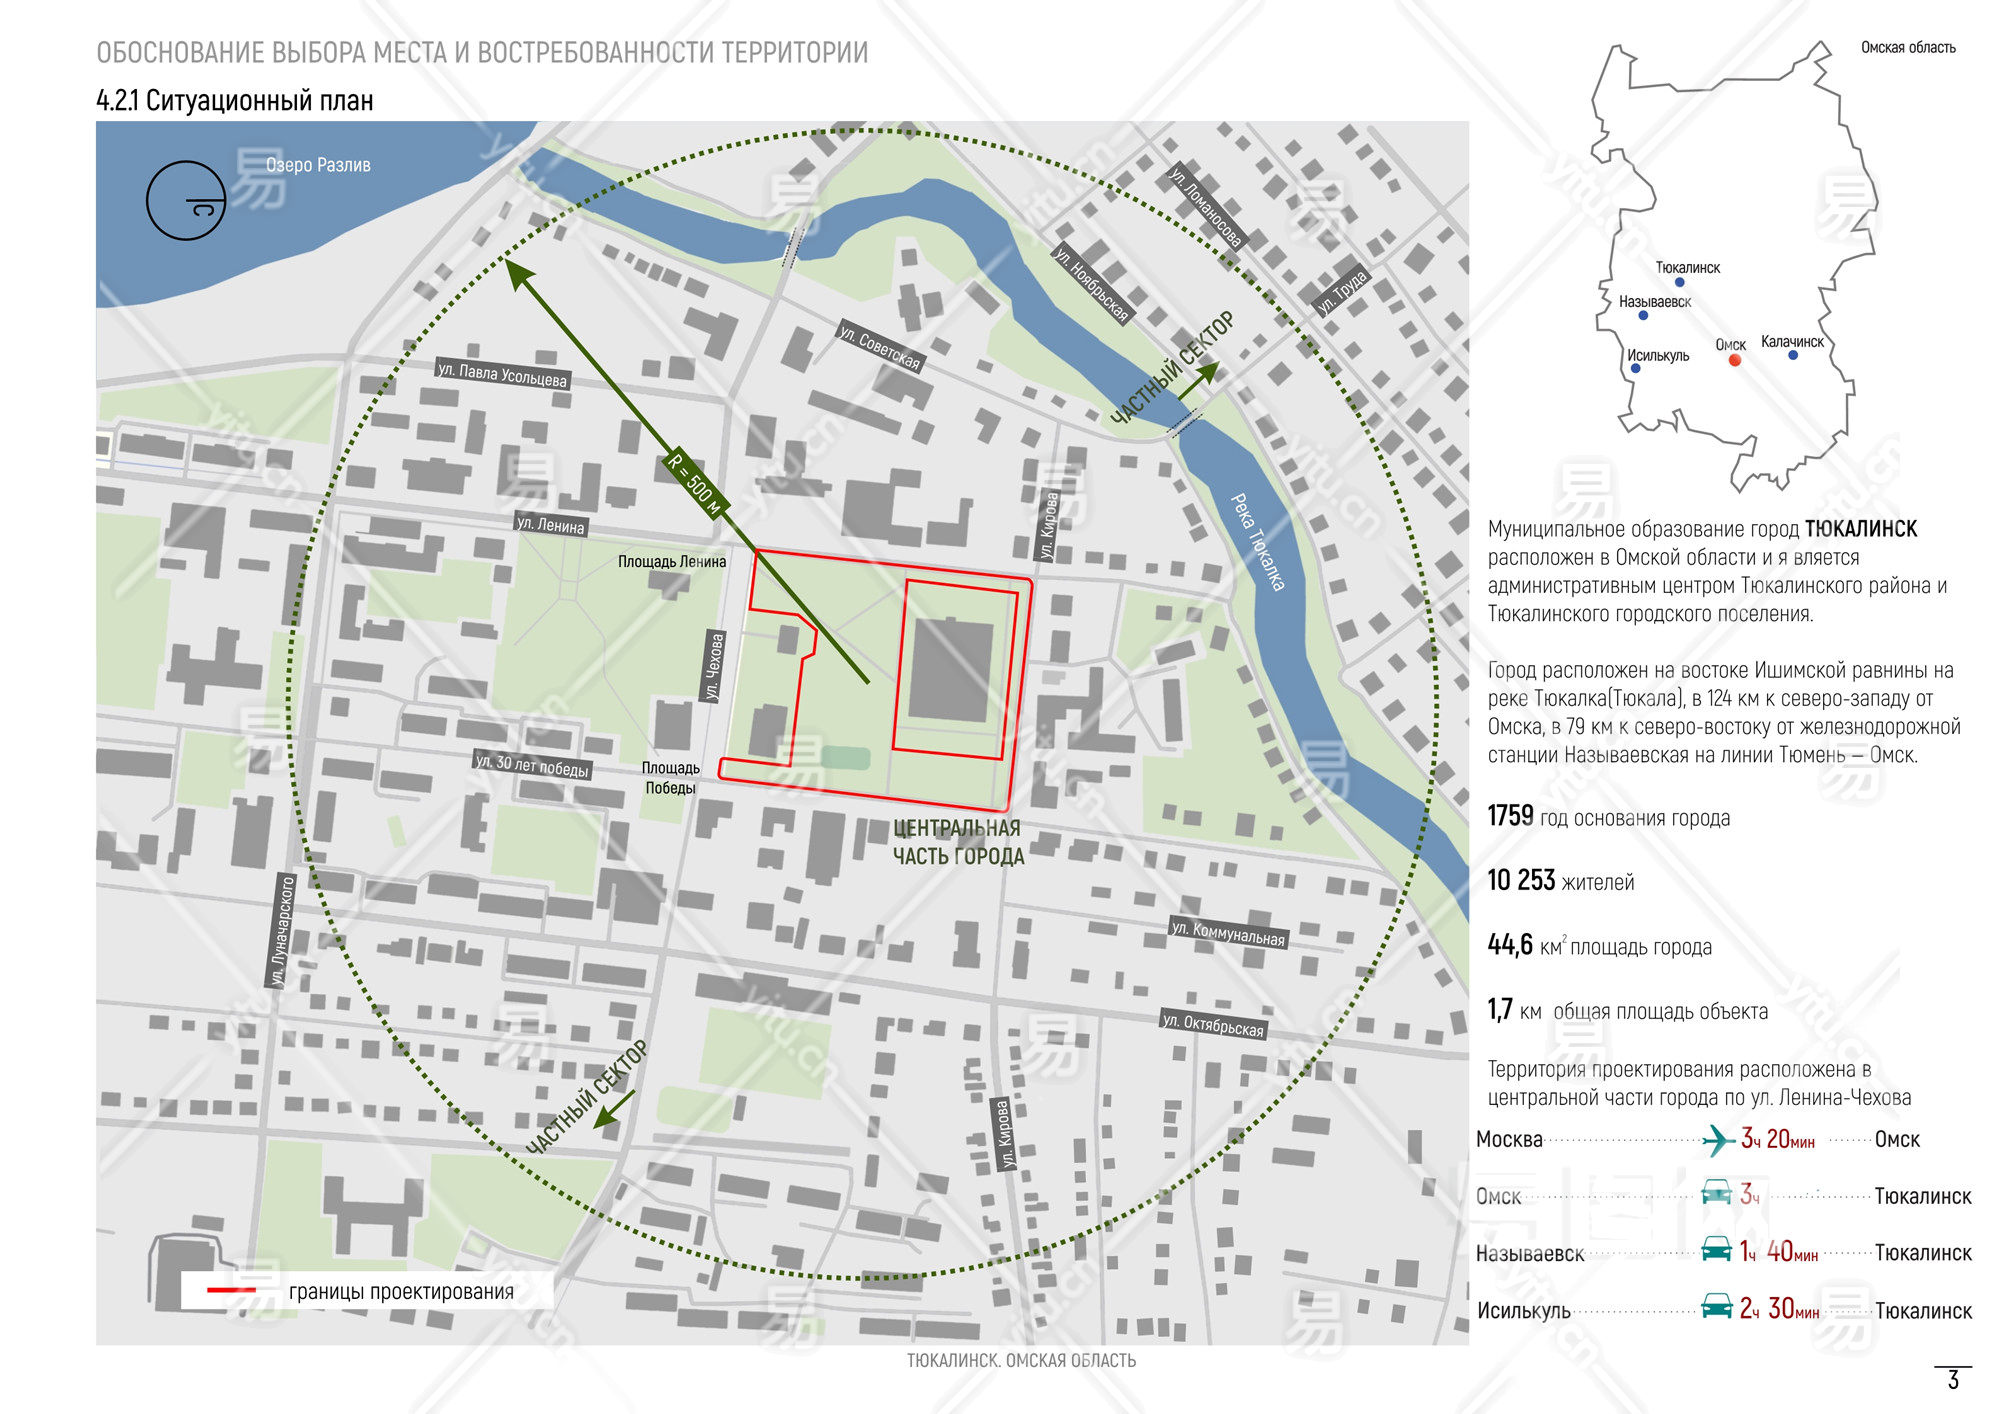Click the blue Называевск dot on region map
Screen dimensions: 2000x1414
pyautogui.click(x=1643, y=316)
